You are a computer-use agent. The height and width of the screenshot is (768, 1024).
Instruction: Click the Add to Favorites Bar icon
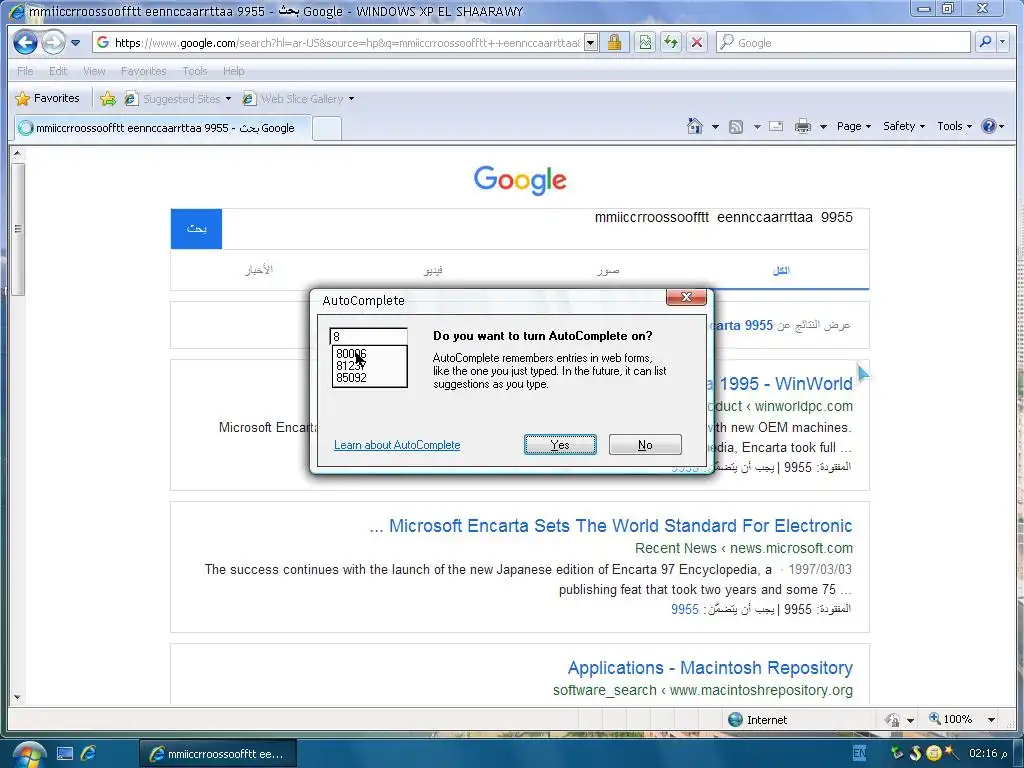pyautogui.click(x=108, y=99)
